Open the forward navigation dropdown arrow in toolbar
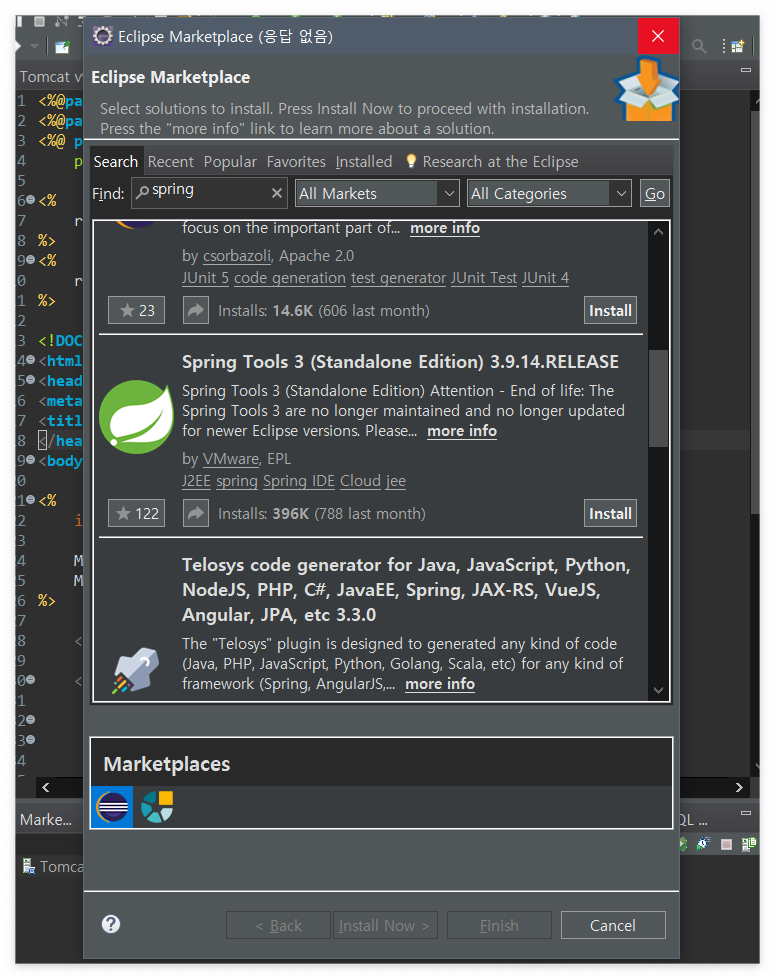This screenshot has width=775, height=979. pos(35,46)
